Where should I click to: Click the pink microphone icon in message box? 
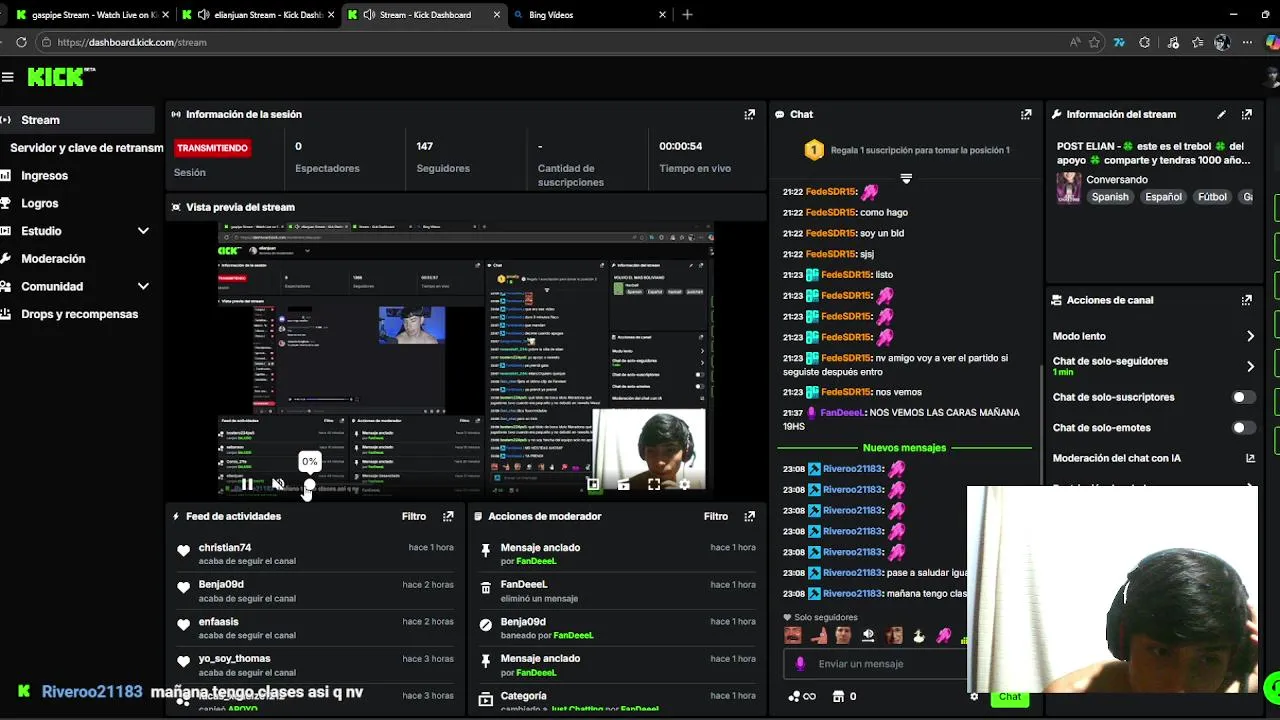800,664
